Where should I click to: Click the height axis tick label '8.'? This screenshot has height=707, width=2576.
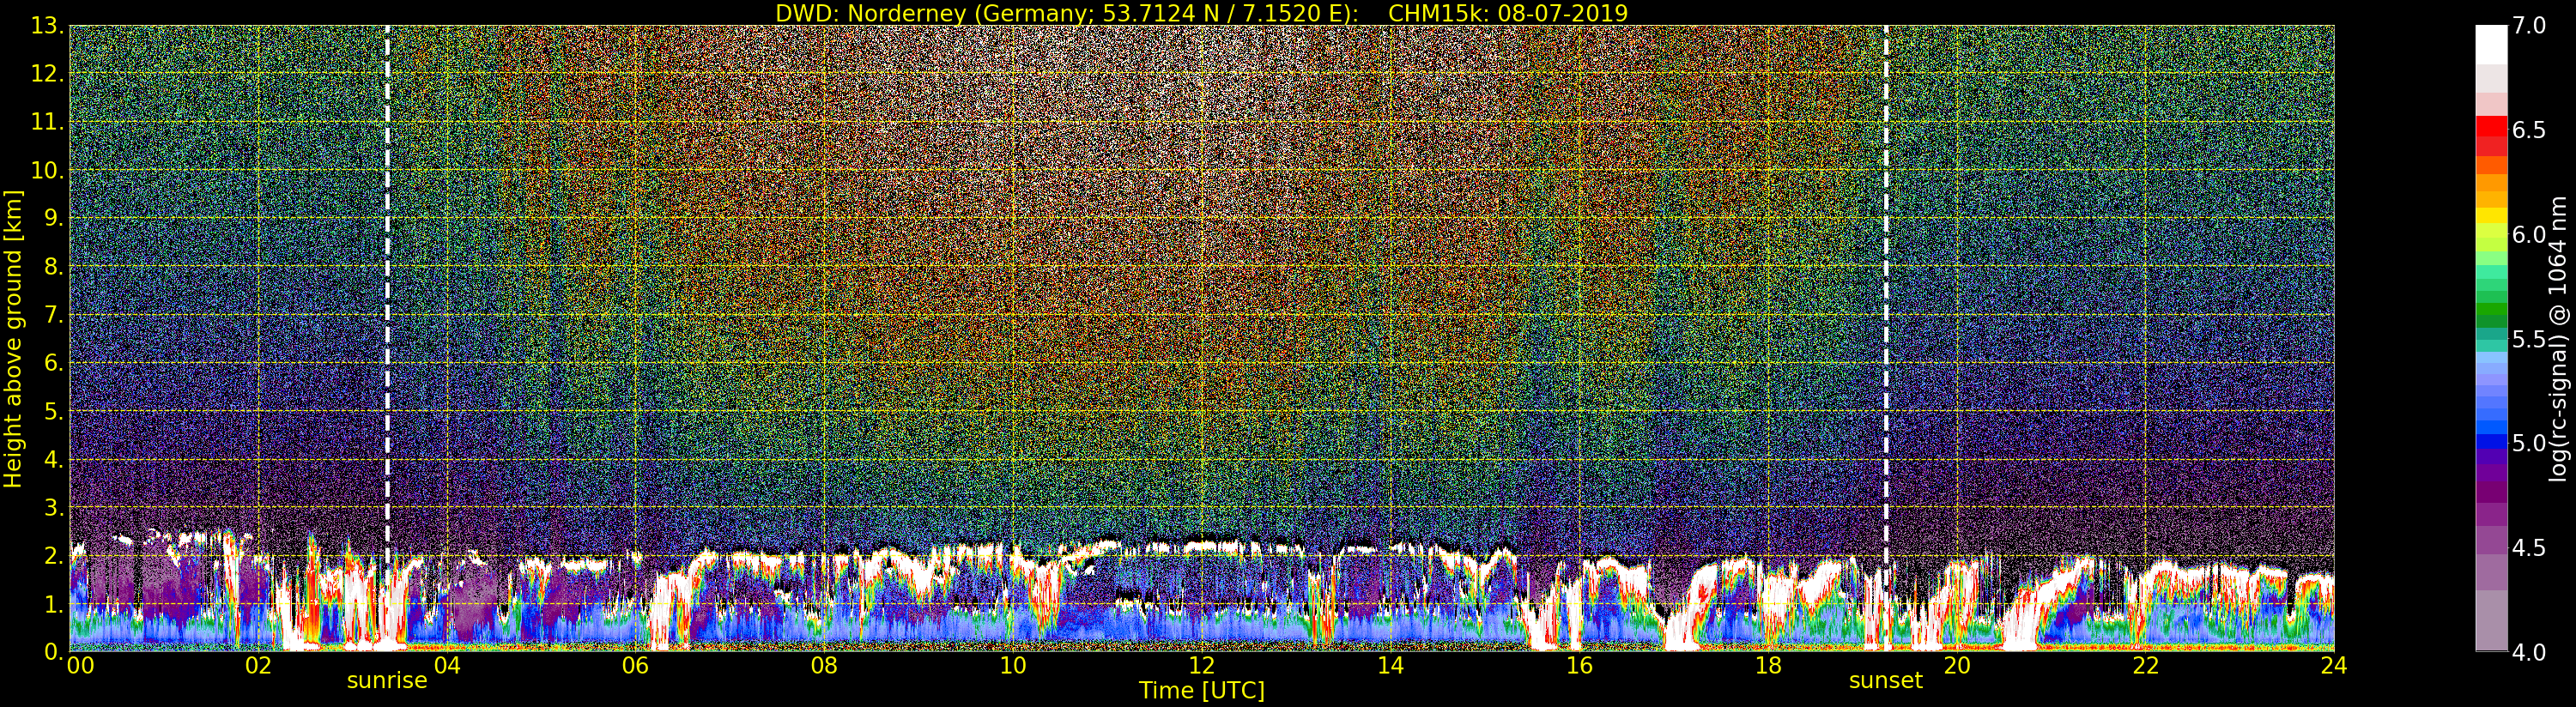tap(53, 267)
